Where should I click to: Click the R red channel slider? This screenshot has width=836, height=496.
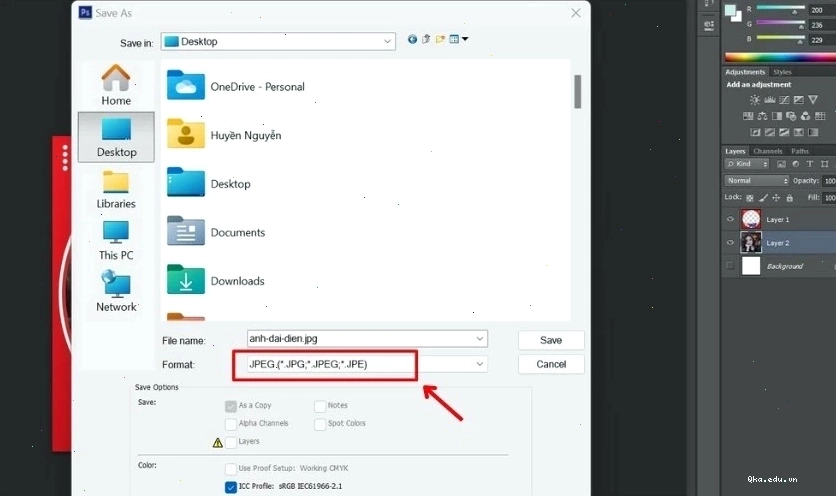point(781,9)
